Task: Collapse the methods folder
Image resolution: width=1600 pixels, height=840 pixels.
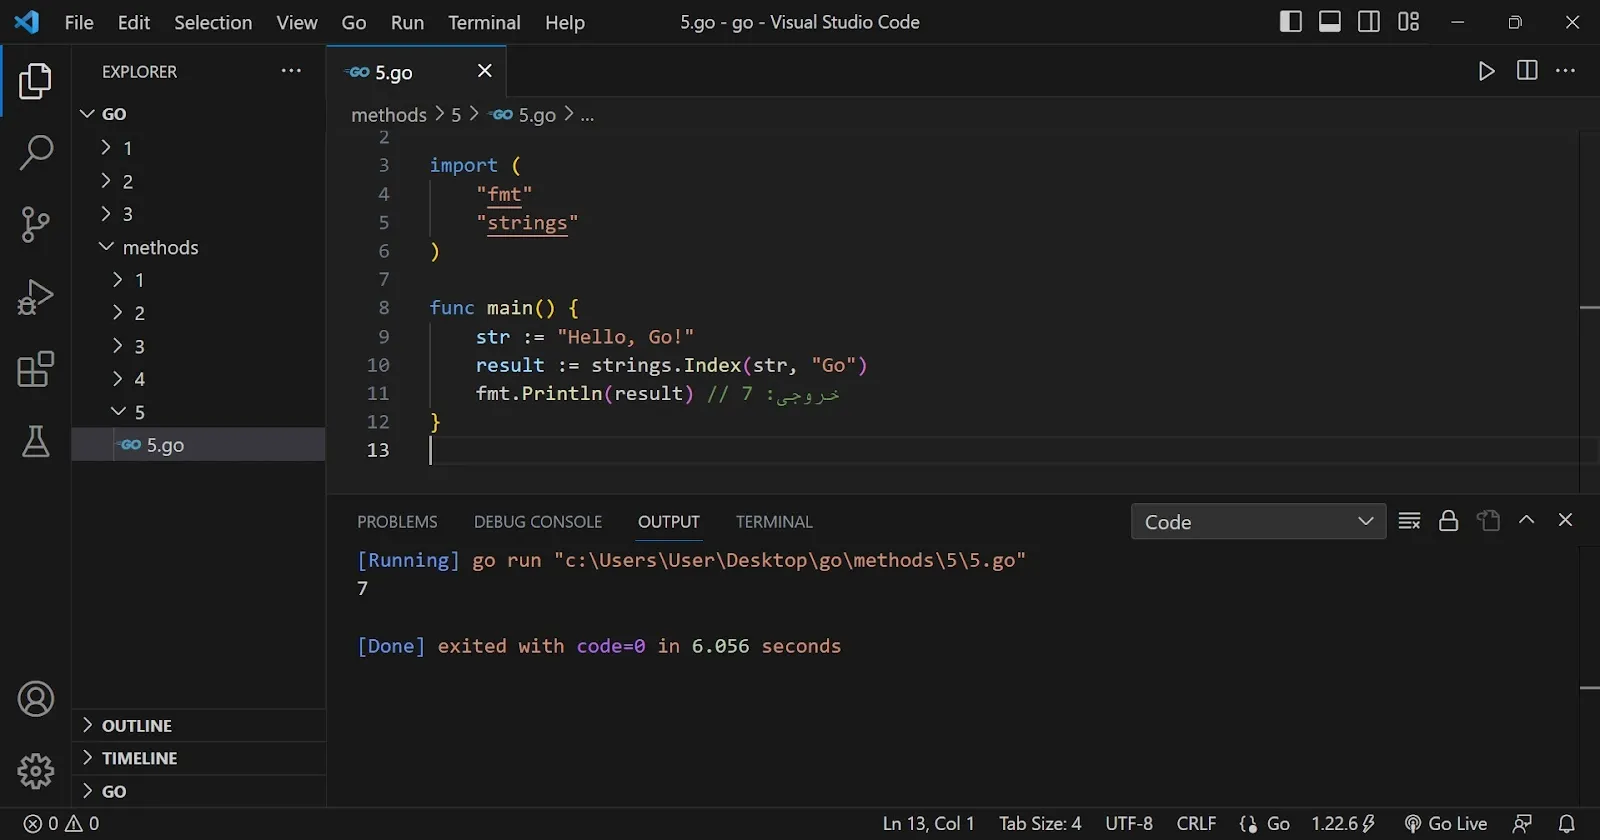Action: point(199,247)
